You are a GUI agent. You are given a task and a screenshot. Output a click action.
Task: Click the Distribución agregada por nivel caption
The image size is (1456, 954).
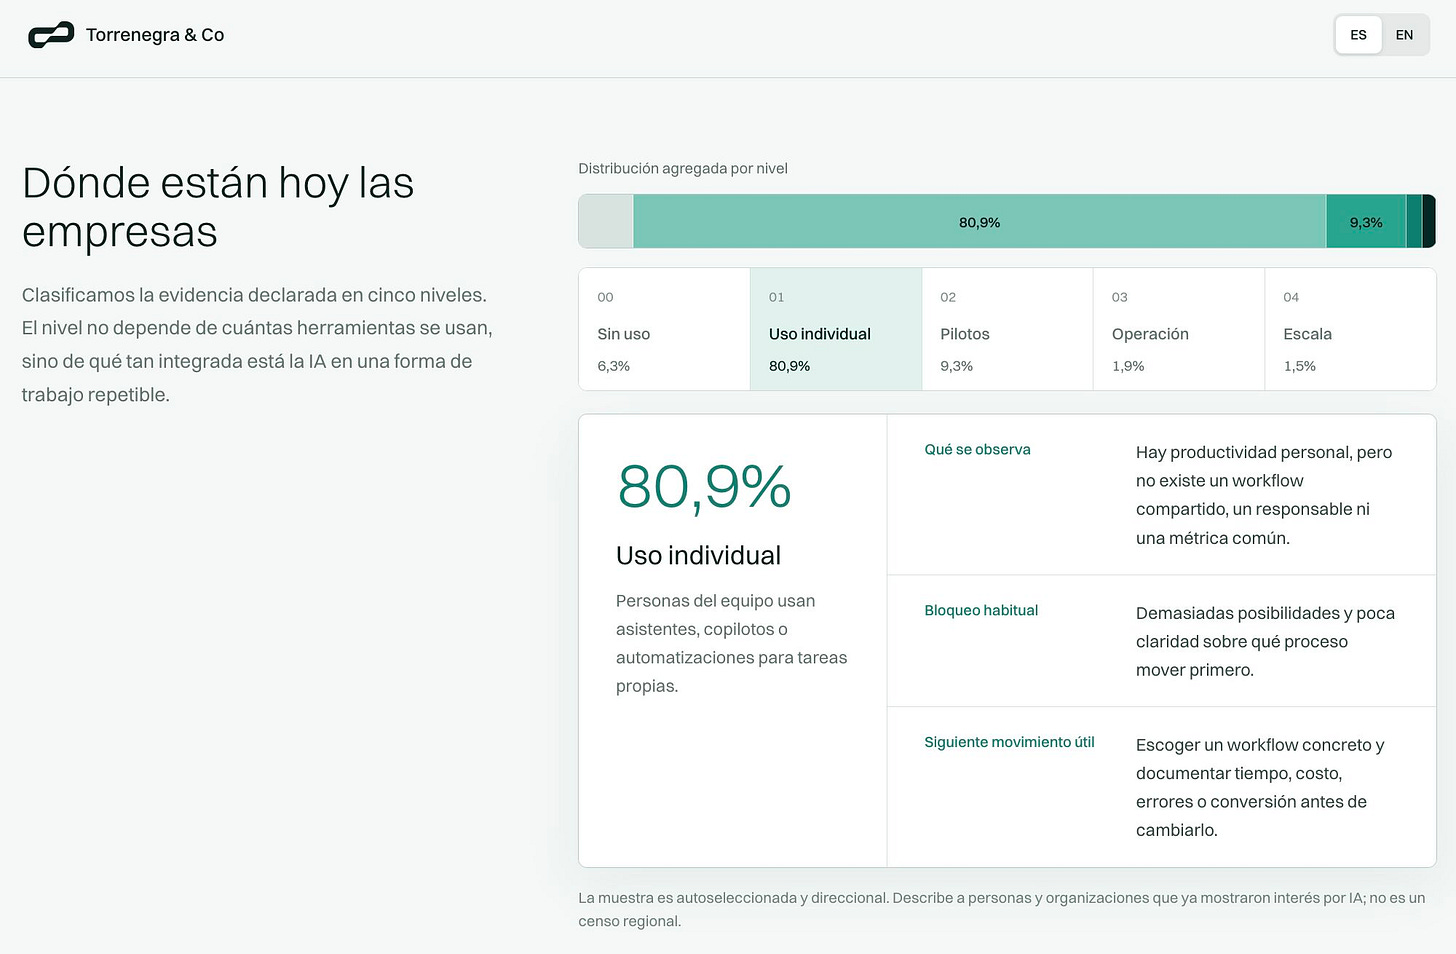click(x=683, y=168)
